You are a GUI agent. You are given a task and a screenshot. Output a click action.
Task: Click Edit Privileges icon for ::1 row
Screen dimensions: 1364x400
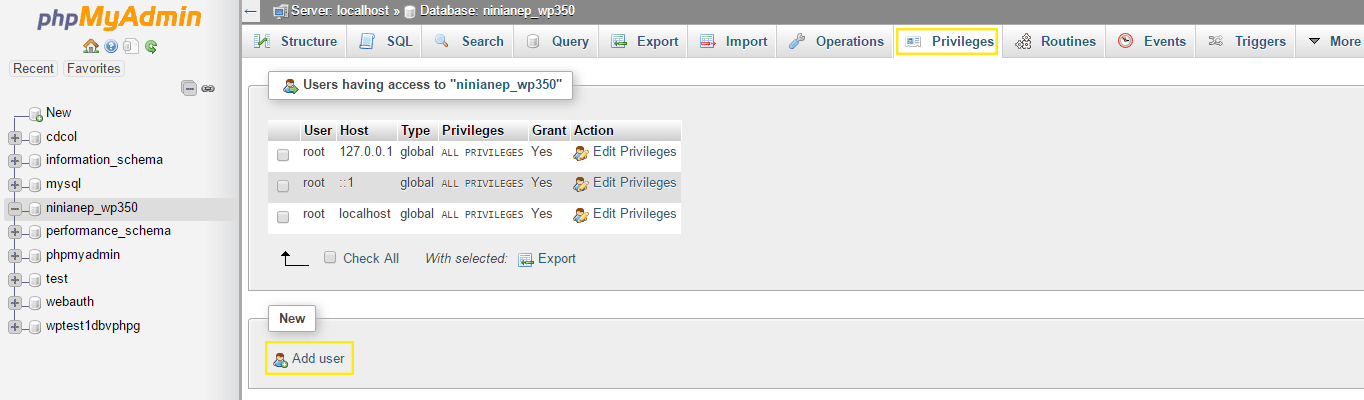581,184
